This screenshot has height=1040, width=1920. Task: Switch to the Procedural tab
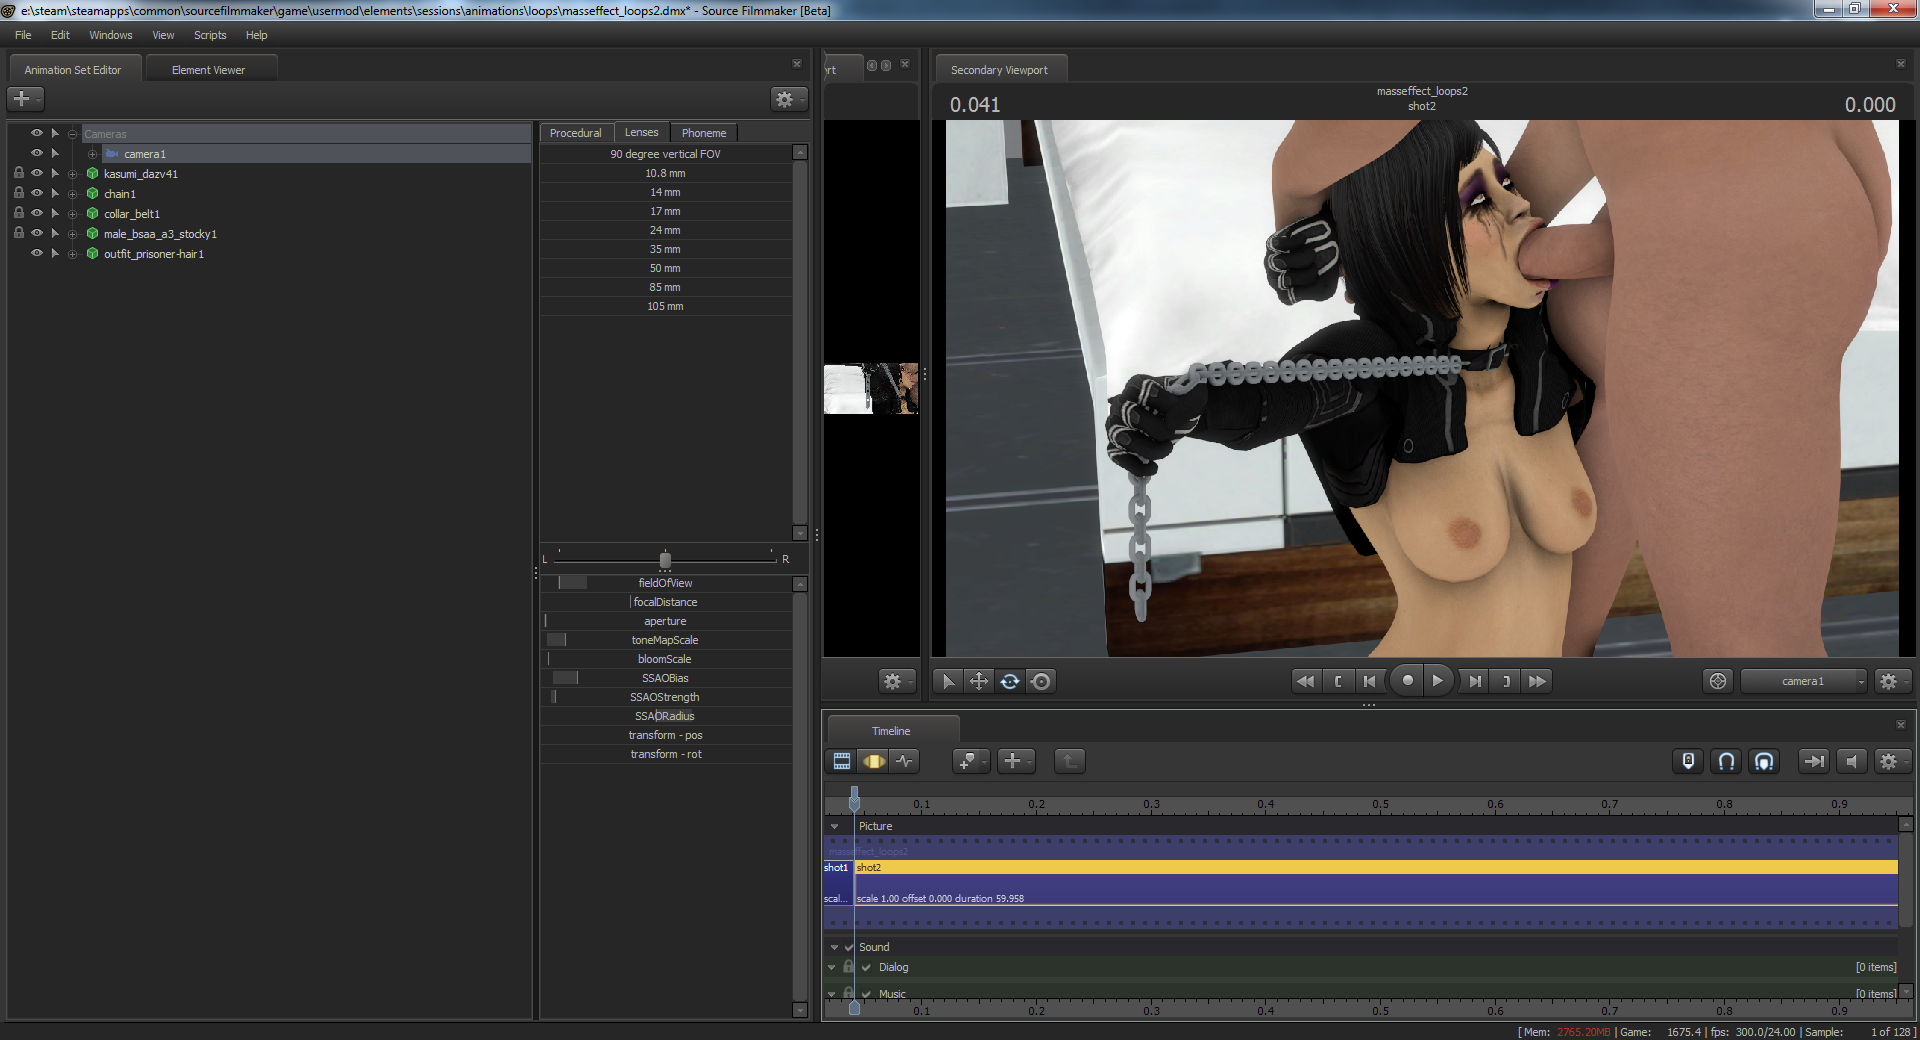[x=576, y=133]
